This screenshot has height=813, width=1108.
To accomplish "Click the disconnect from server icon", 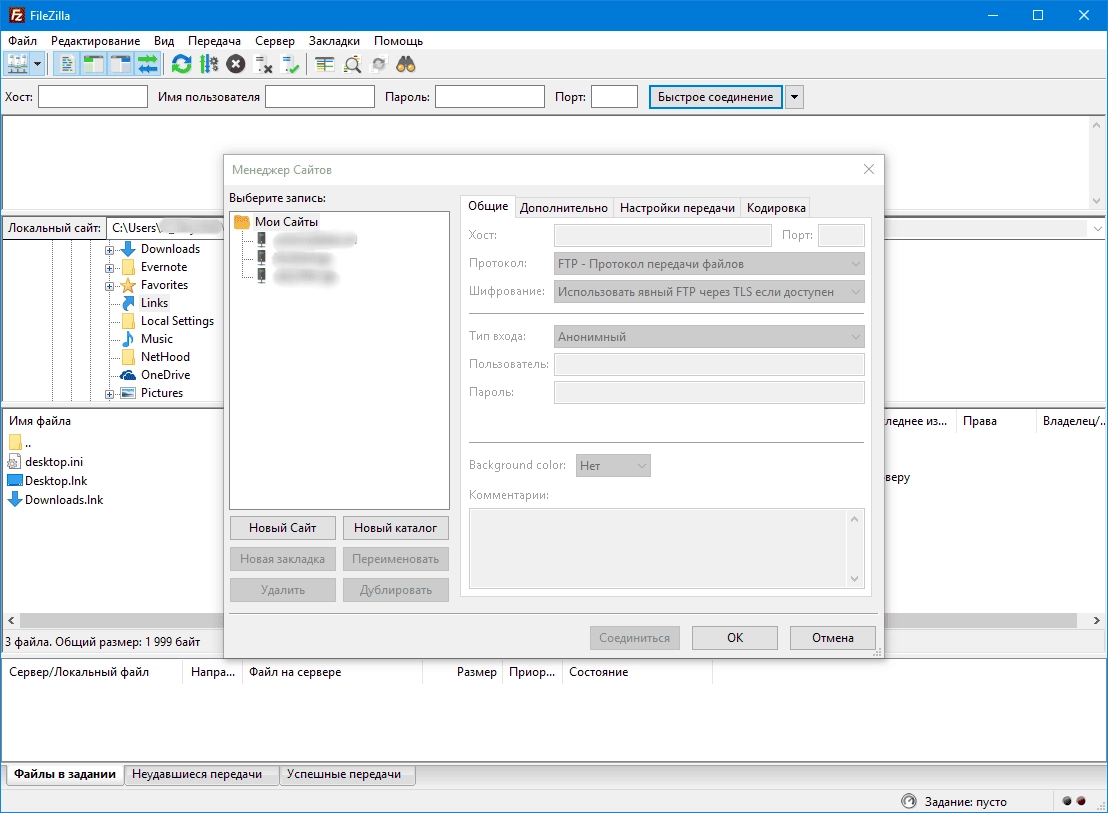I will pos(263,65).
